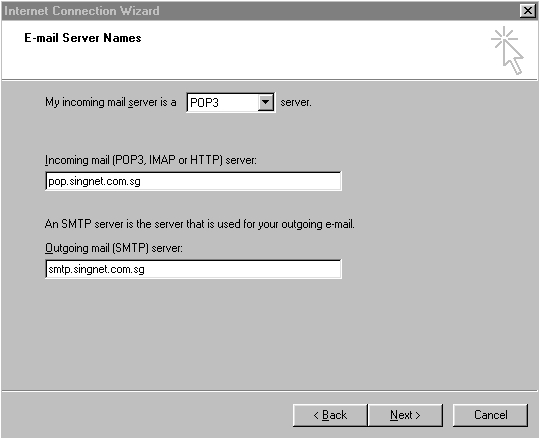Click the "server." text after the dropdown
The width and height of the screenshot is (539, 438).
pyautogui.click(x=296, y=102)
